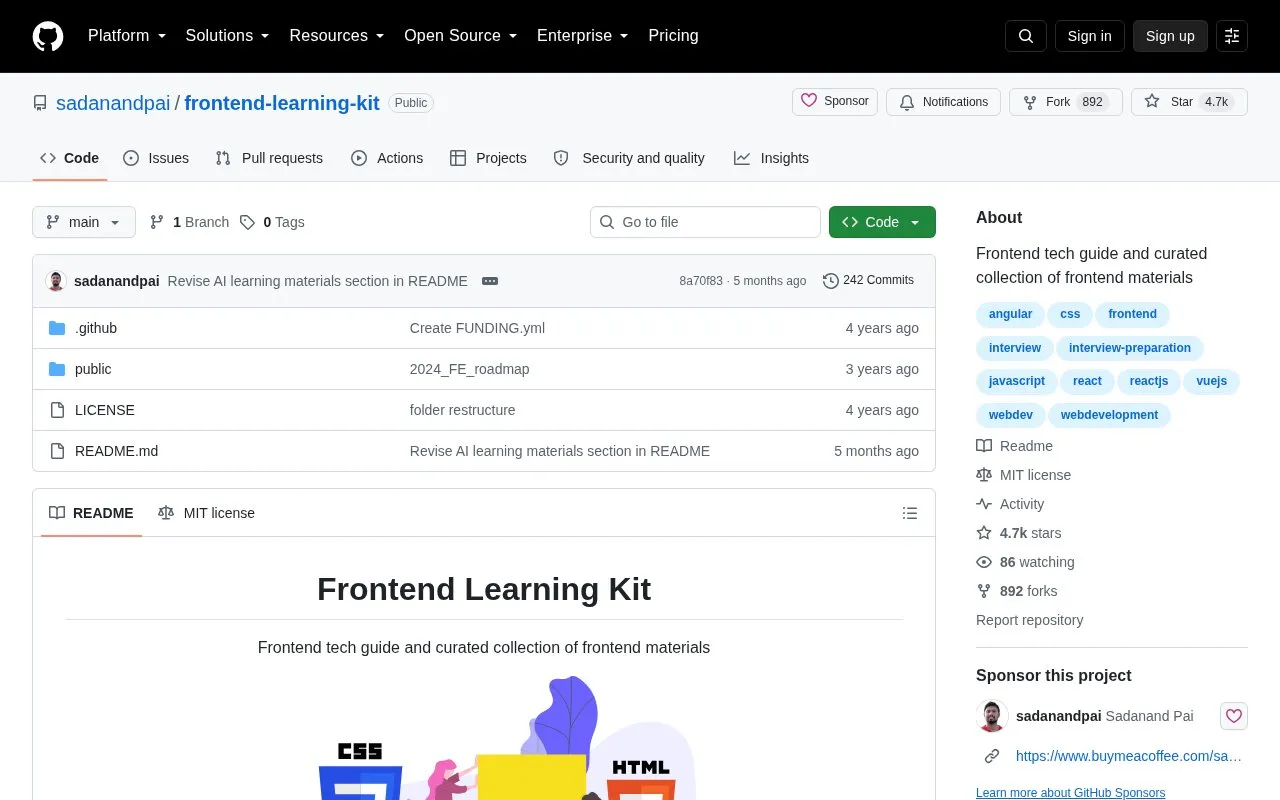Go to the GitHub homepage logo
The width and height of the screenshot is (1280, 800).
tap(48, 36)
